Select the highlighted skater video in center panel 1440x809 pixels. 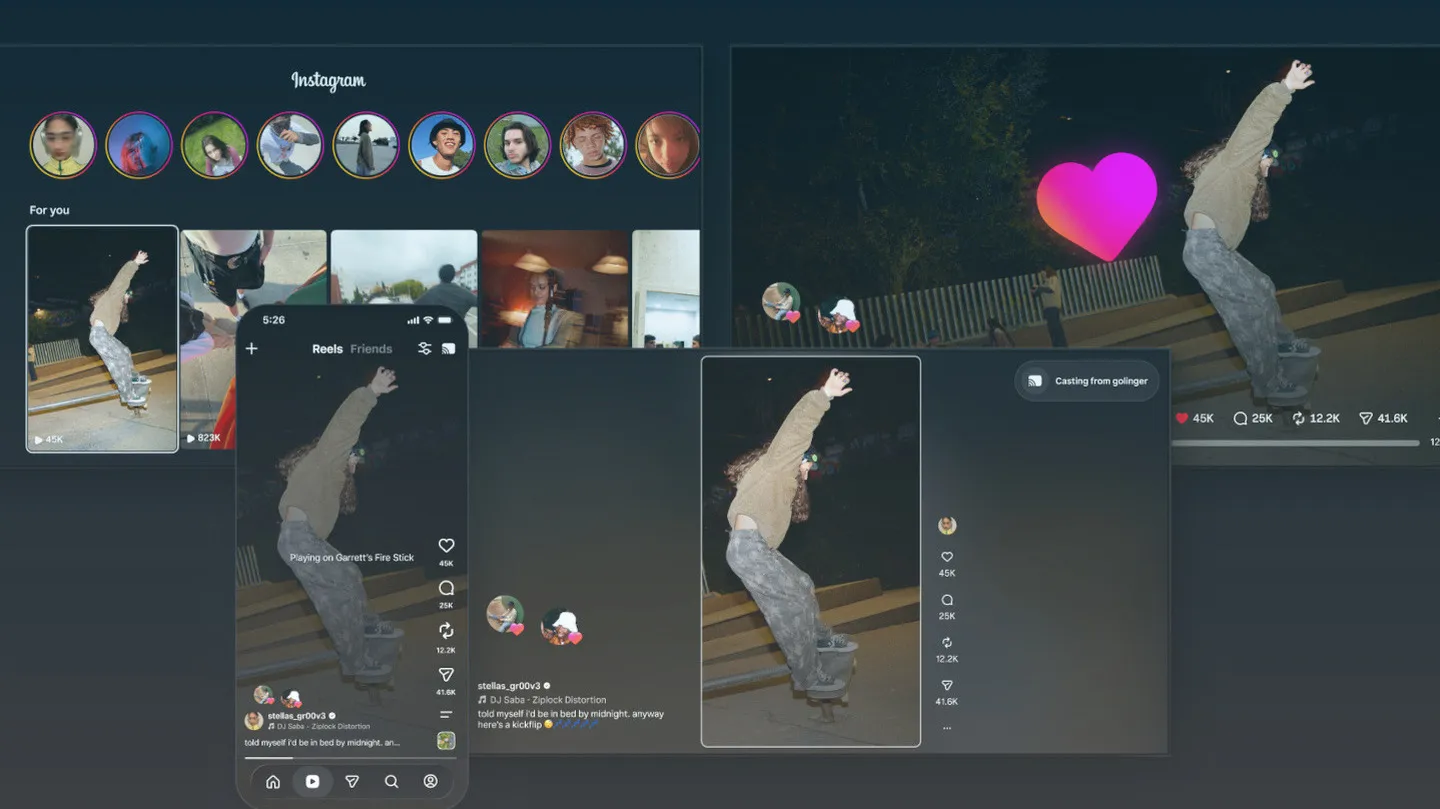(x=811, y=552)
